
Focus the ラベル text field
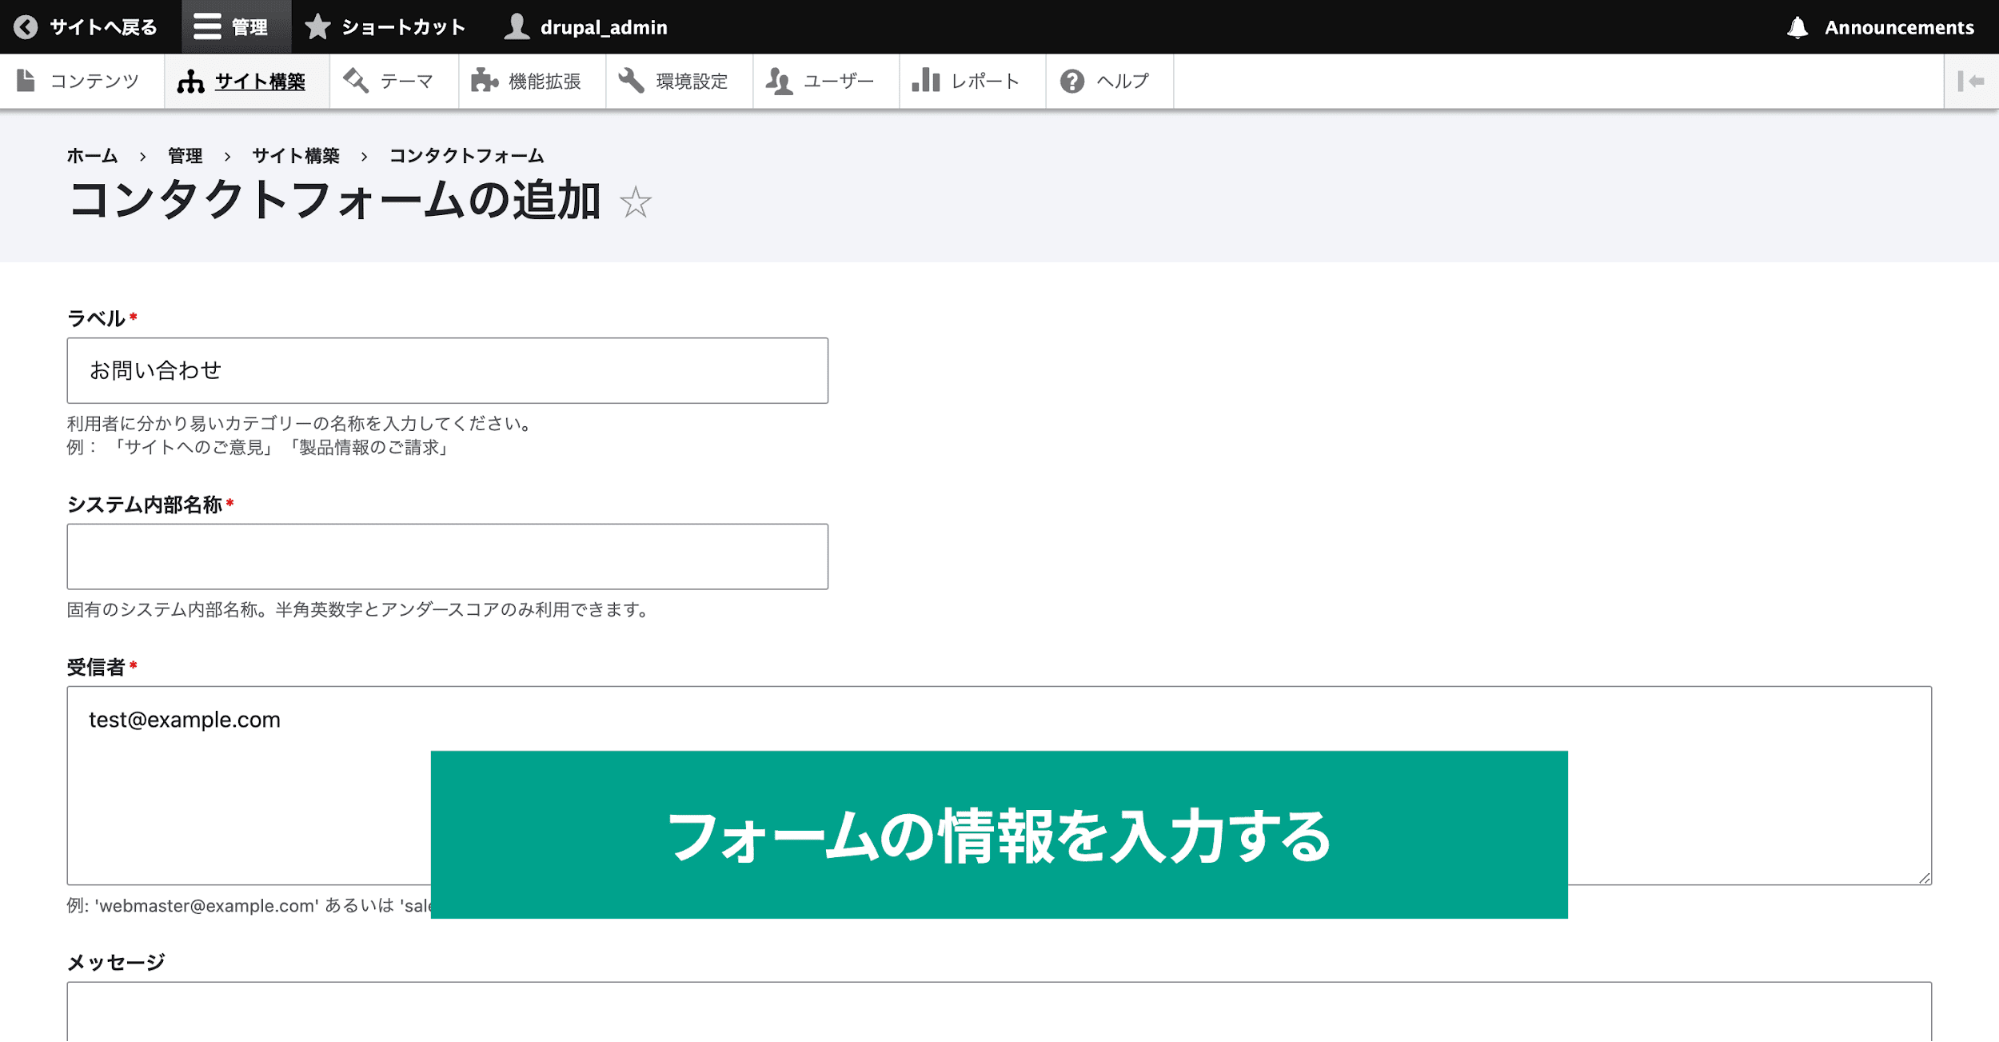(x=447, y=371)
